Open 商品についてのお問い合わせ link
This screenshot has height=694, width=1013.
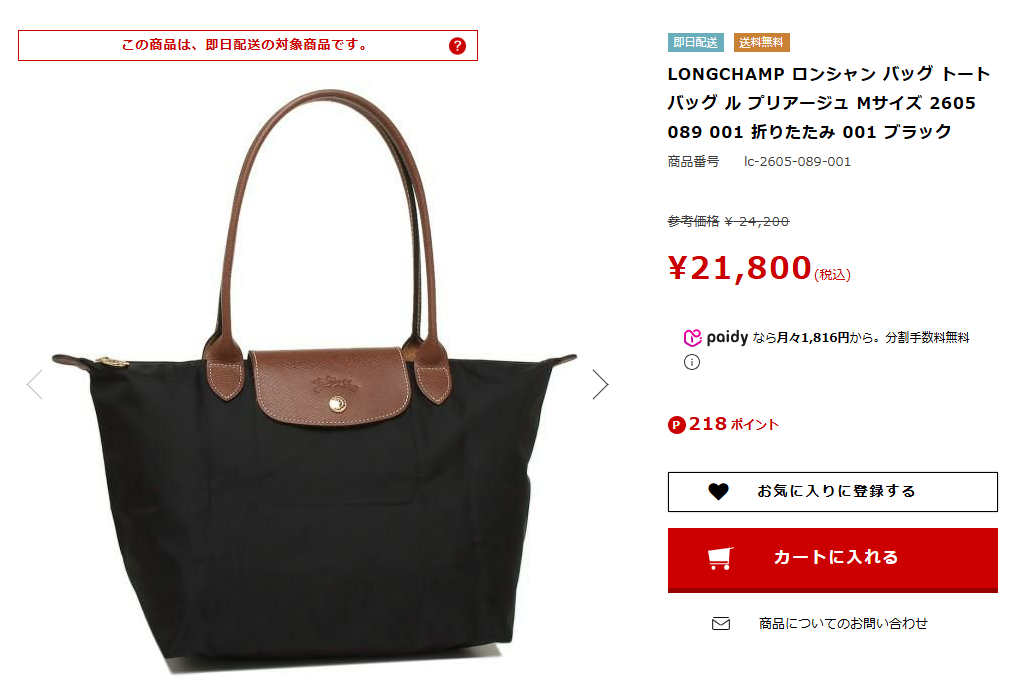tap(843, 624)
